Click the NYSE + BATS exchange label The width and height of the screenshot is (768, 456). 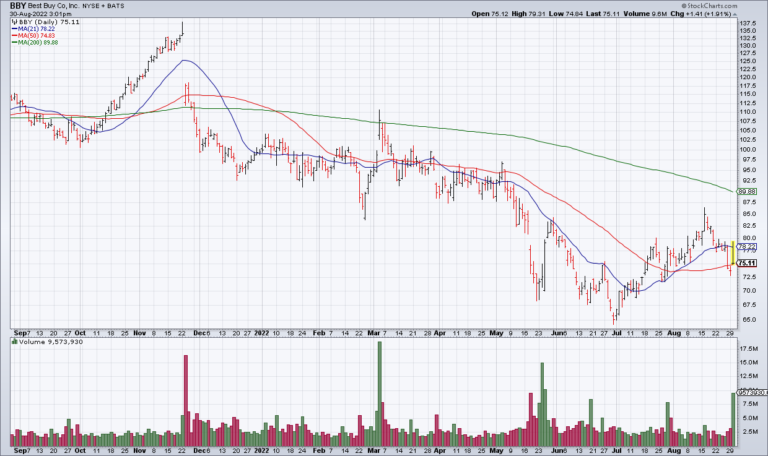pos(103,6)
